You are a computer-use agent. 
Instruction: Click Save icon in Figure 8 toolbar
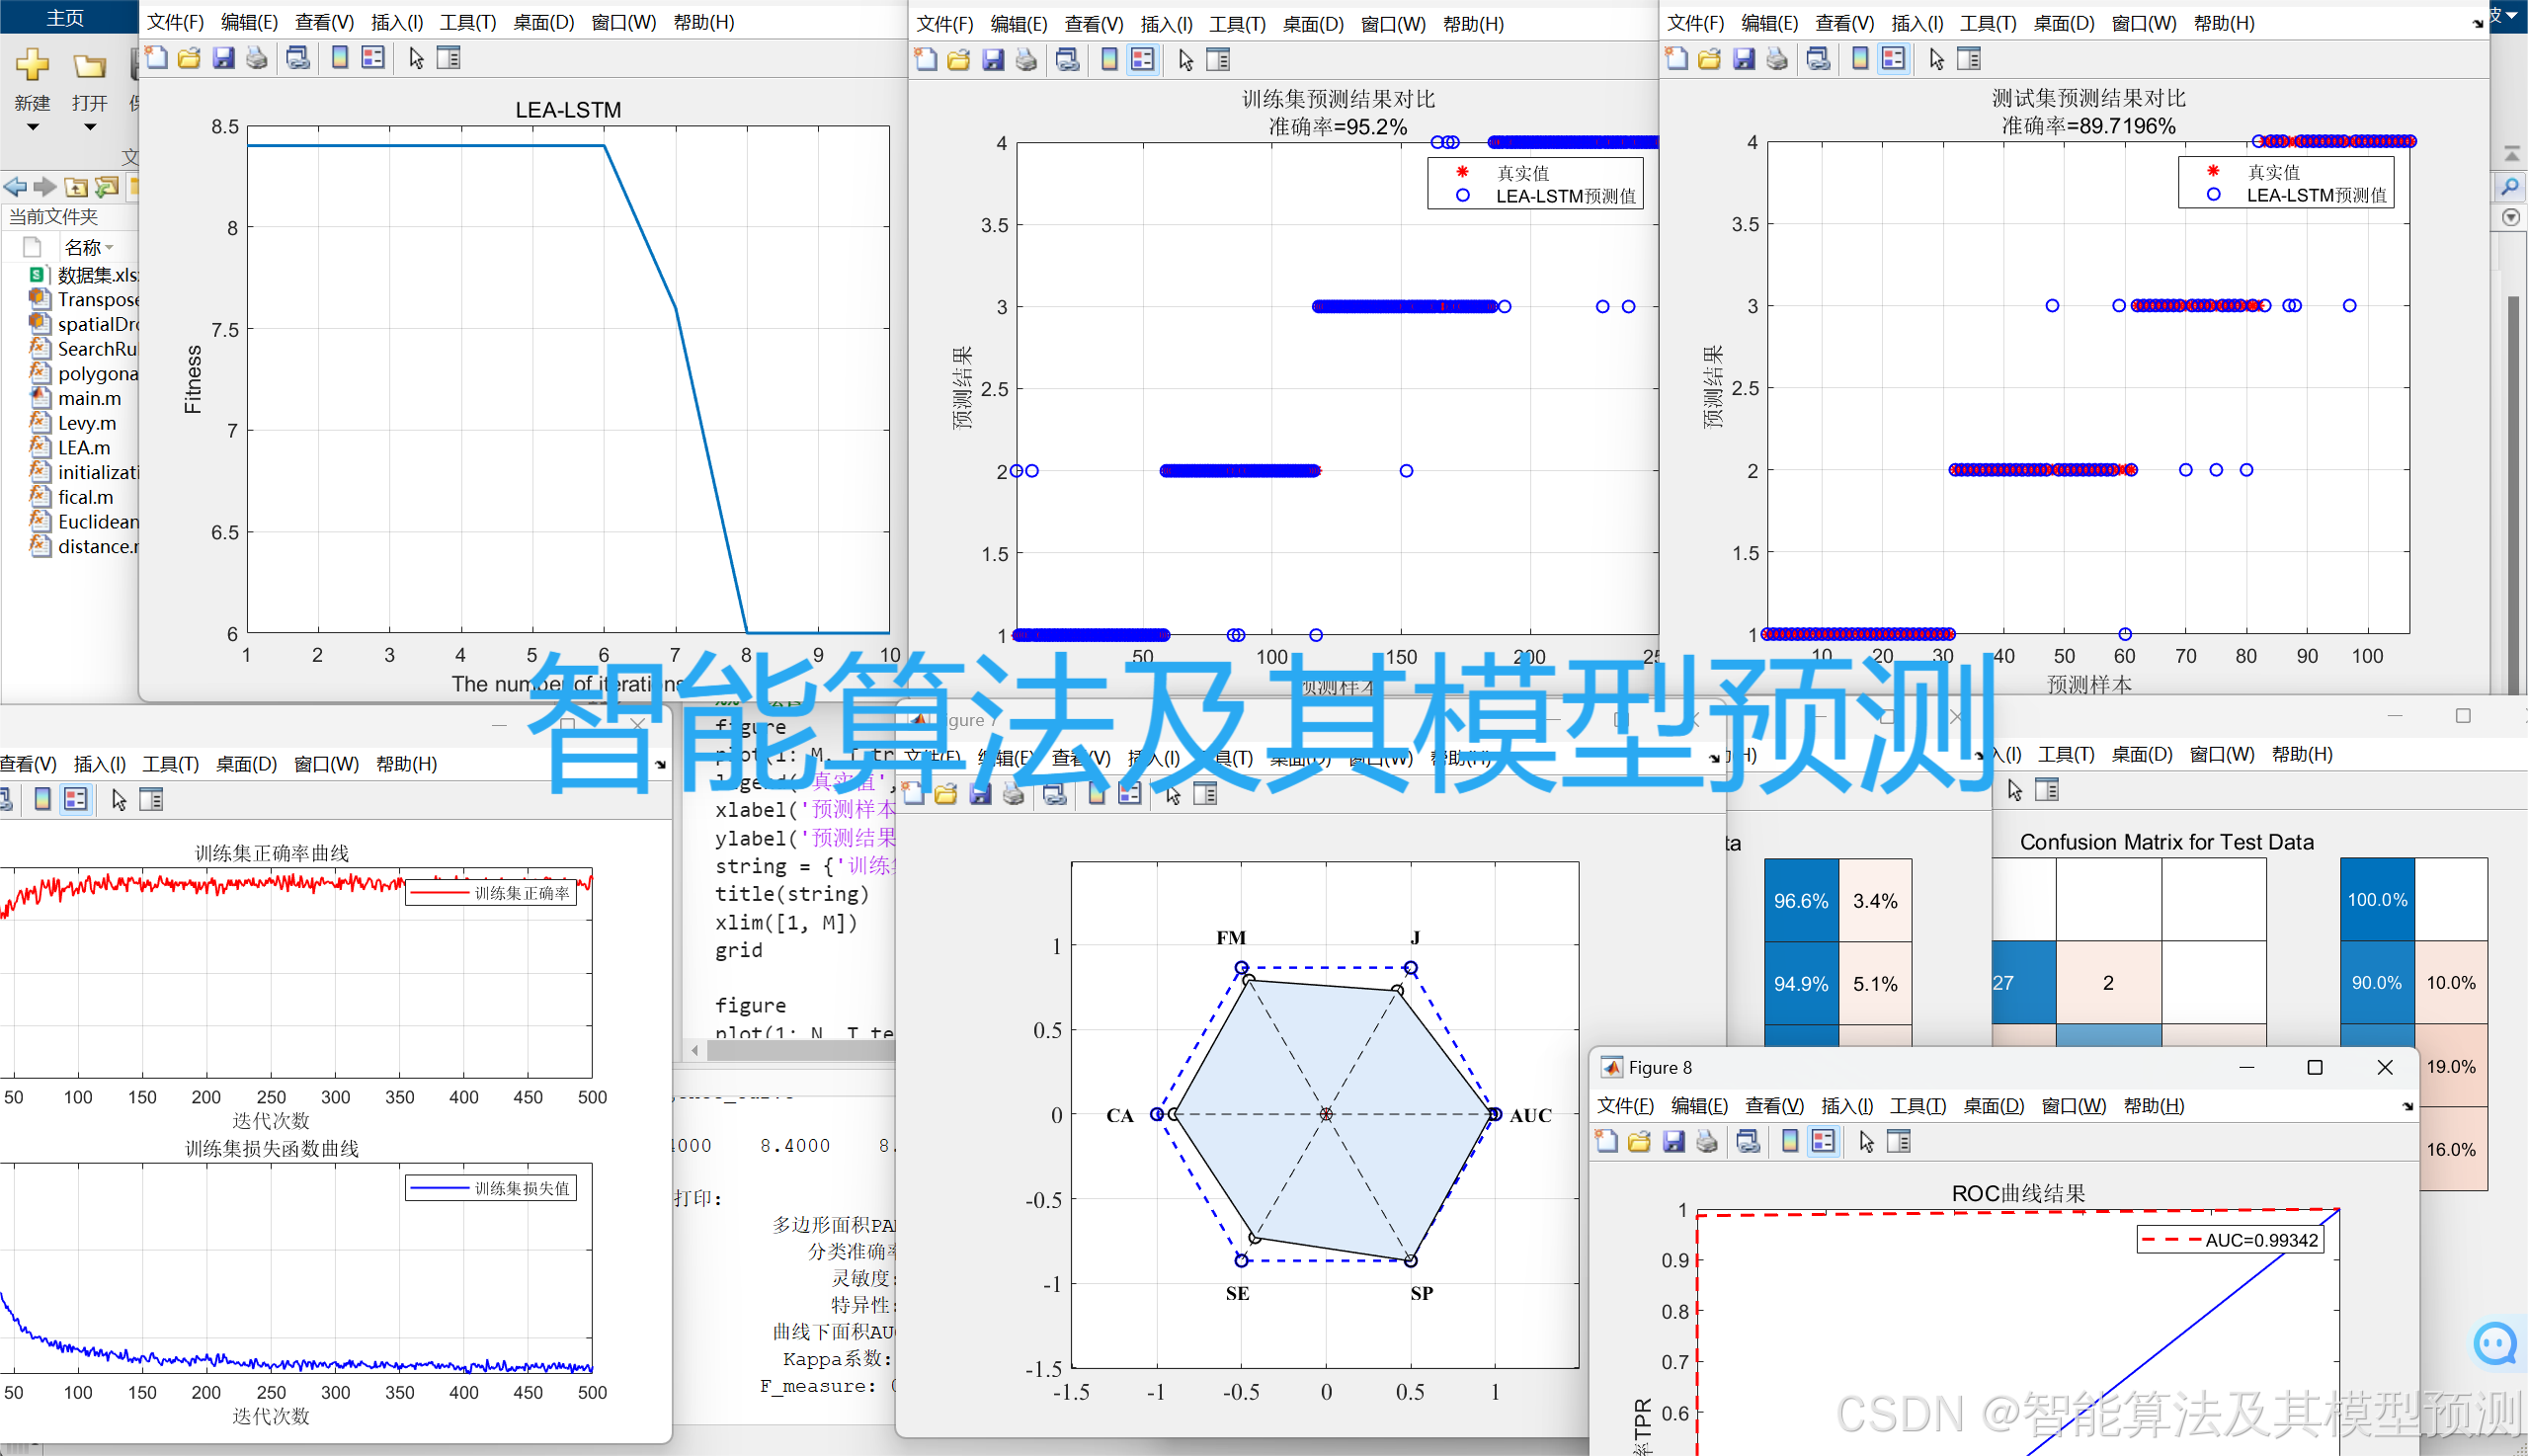tap(1673, 1141)
